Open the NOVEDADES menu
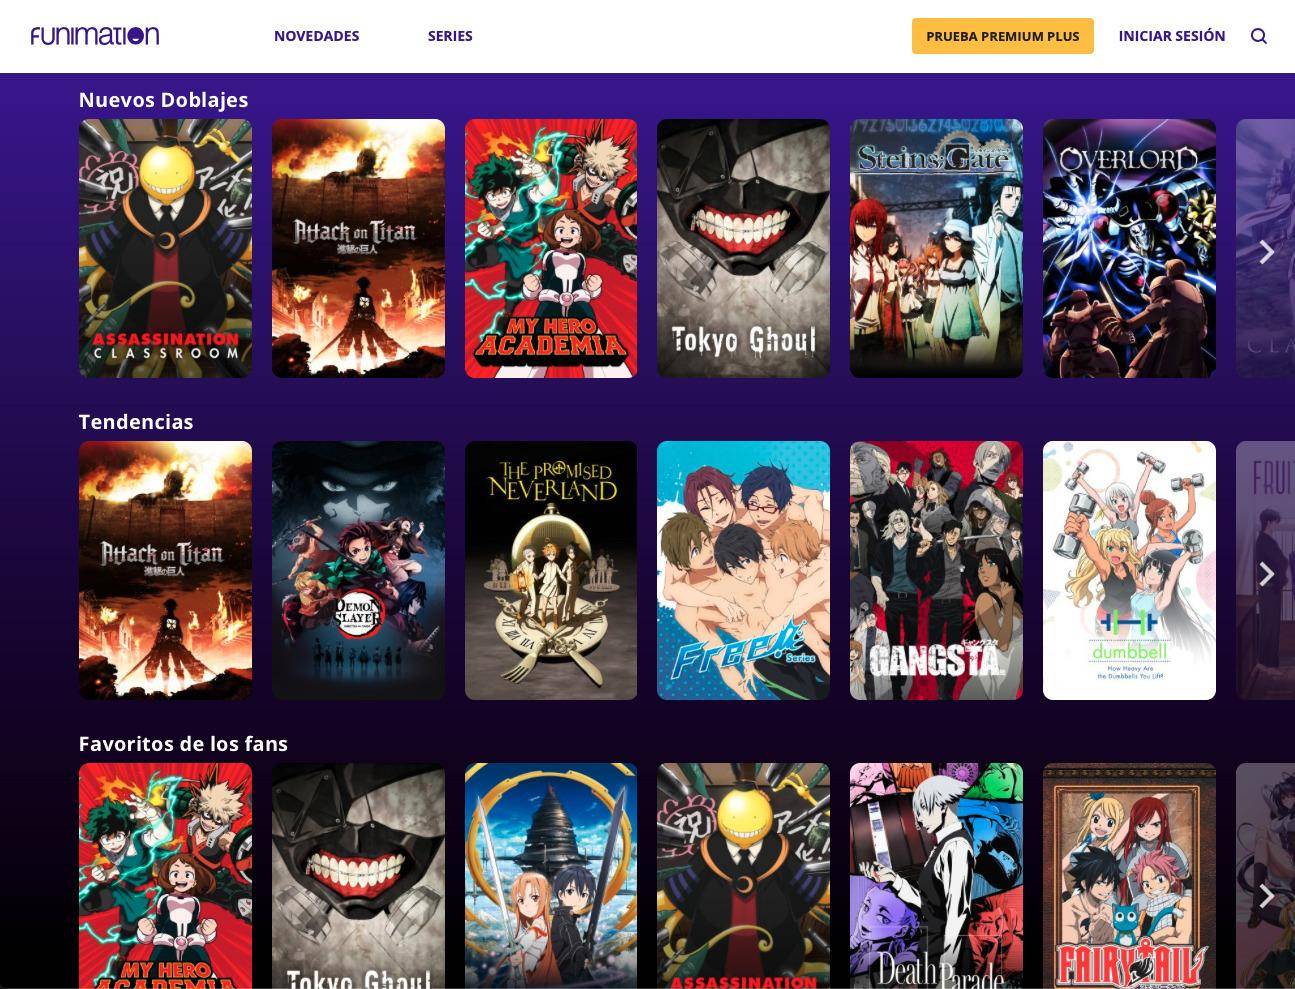This screenshot has height=989, width=1295. (316, 36)
